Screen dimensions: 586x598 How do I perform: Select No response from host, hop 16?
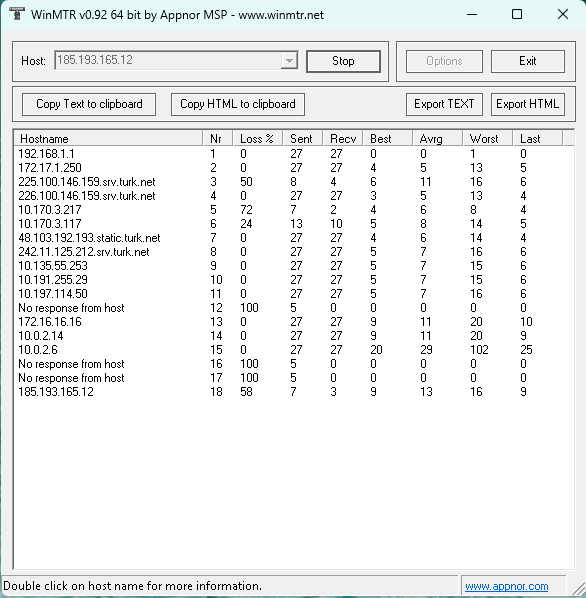(294, 364)
